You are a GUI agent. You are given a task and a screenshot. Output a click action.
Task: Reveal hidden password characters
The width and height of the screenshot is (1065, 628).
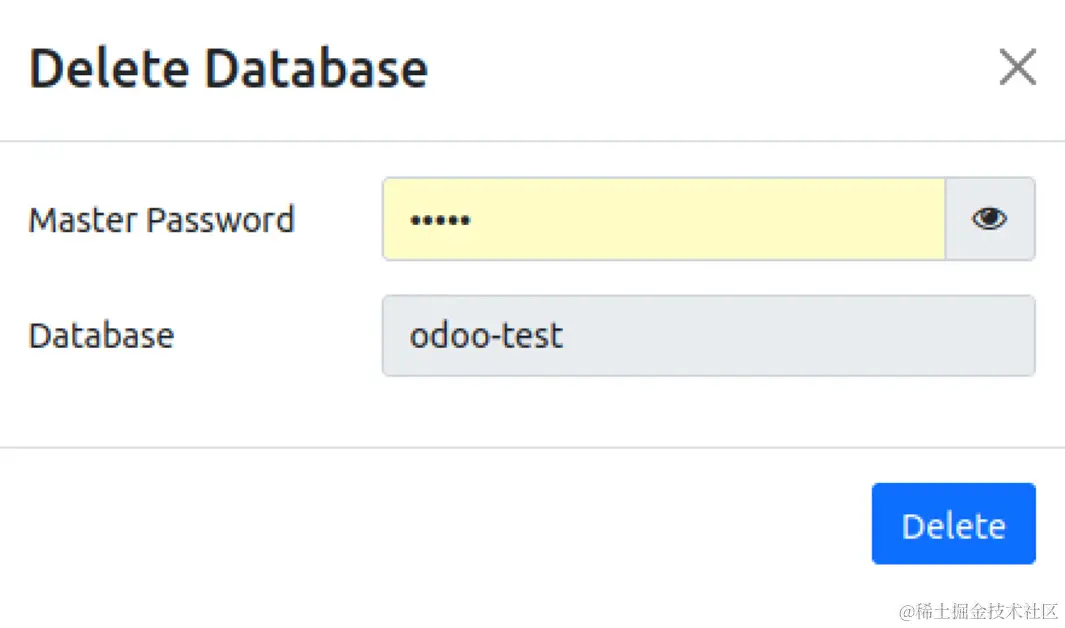(x=989, y=219)
